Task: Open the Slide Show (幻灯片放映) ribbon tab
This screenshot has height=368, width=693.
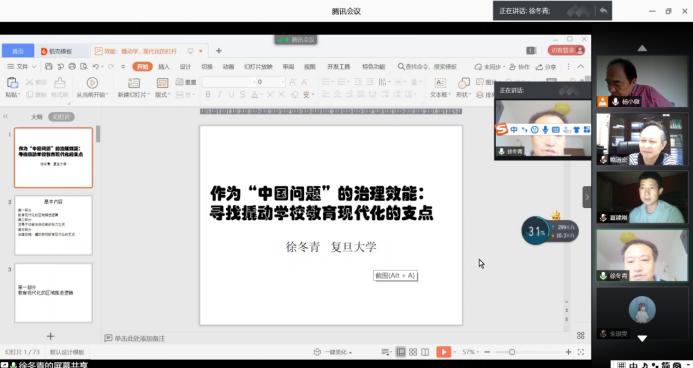Action: coord(258,67)
